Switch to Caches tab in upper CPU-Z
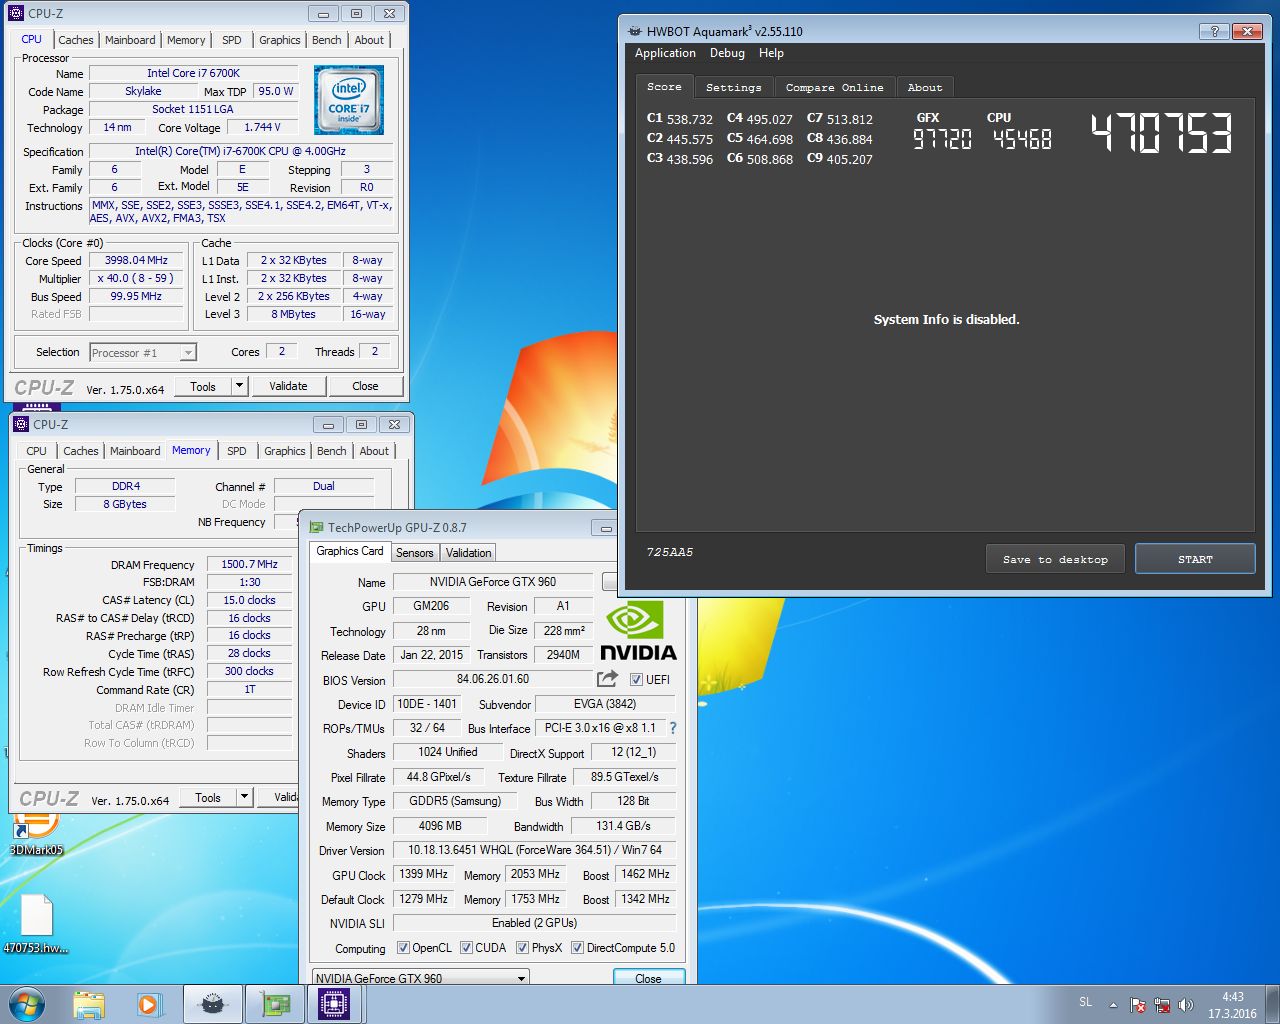Viewport: 1280px width, 1024px height. [x=76, y=40]
